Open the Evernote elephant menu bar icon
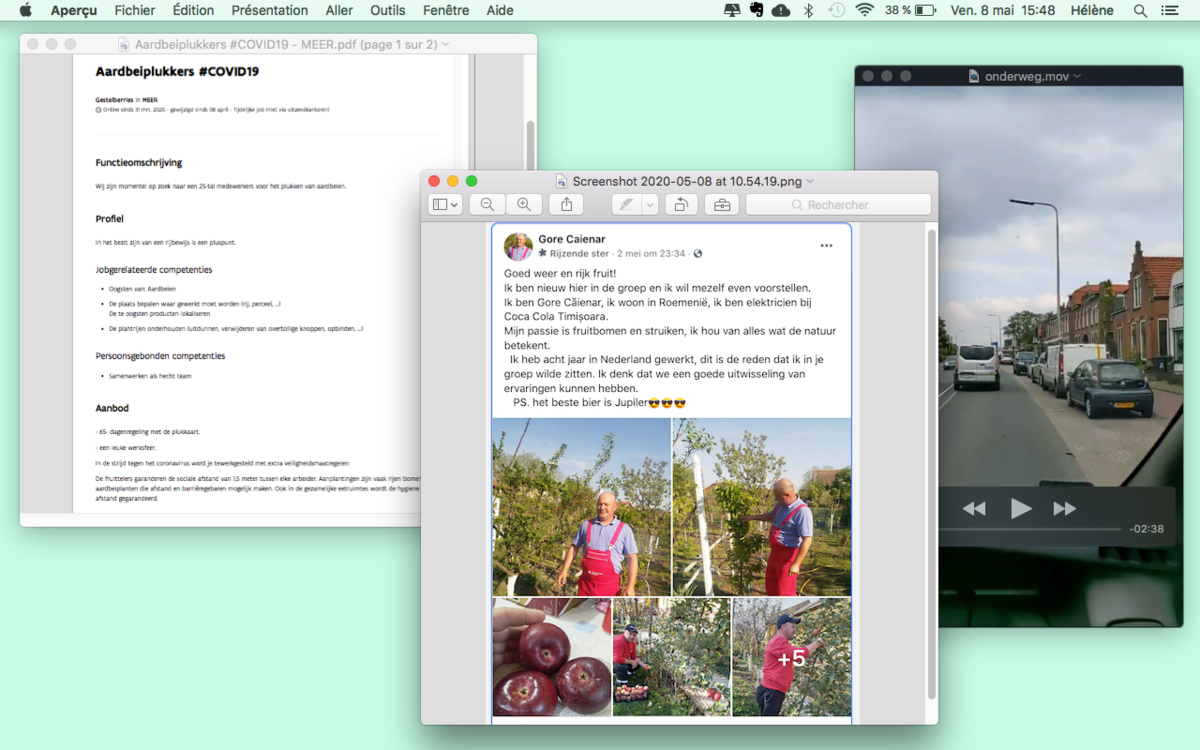 click(x=757, y=10)
